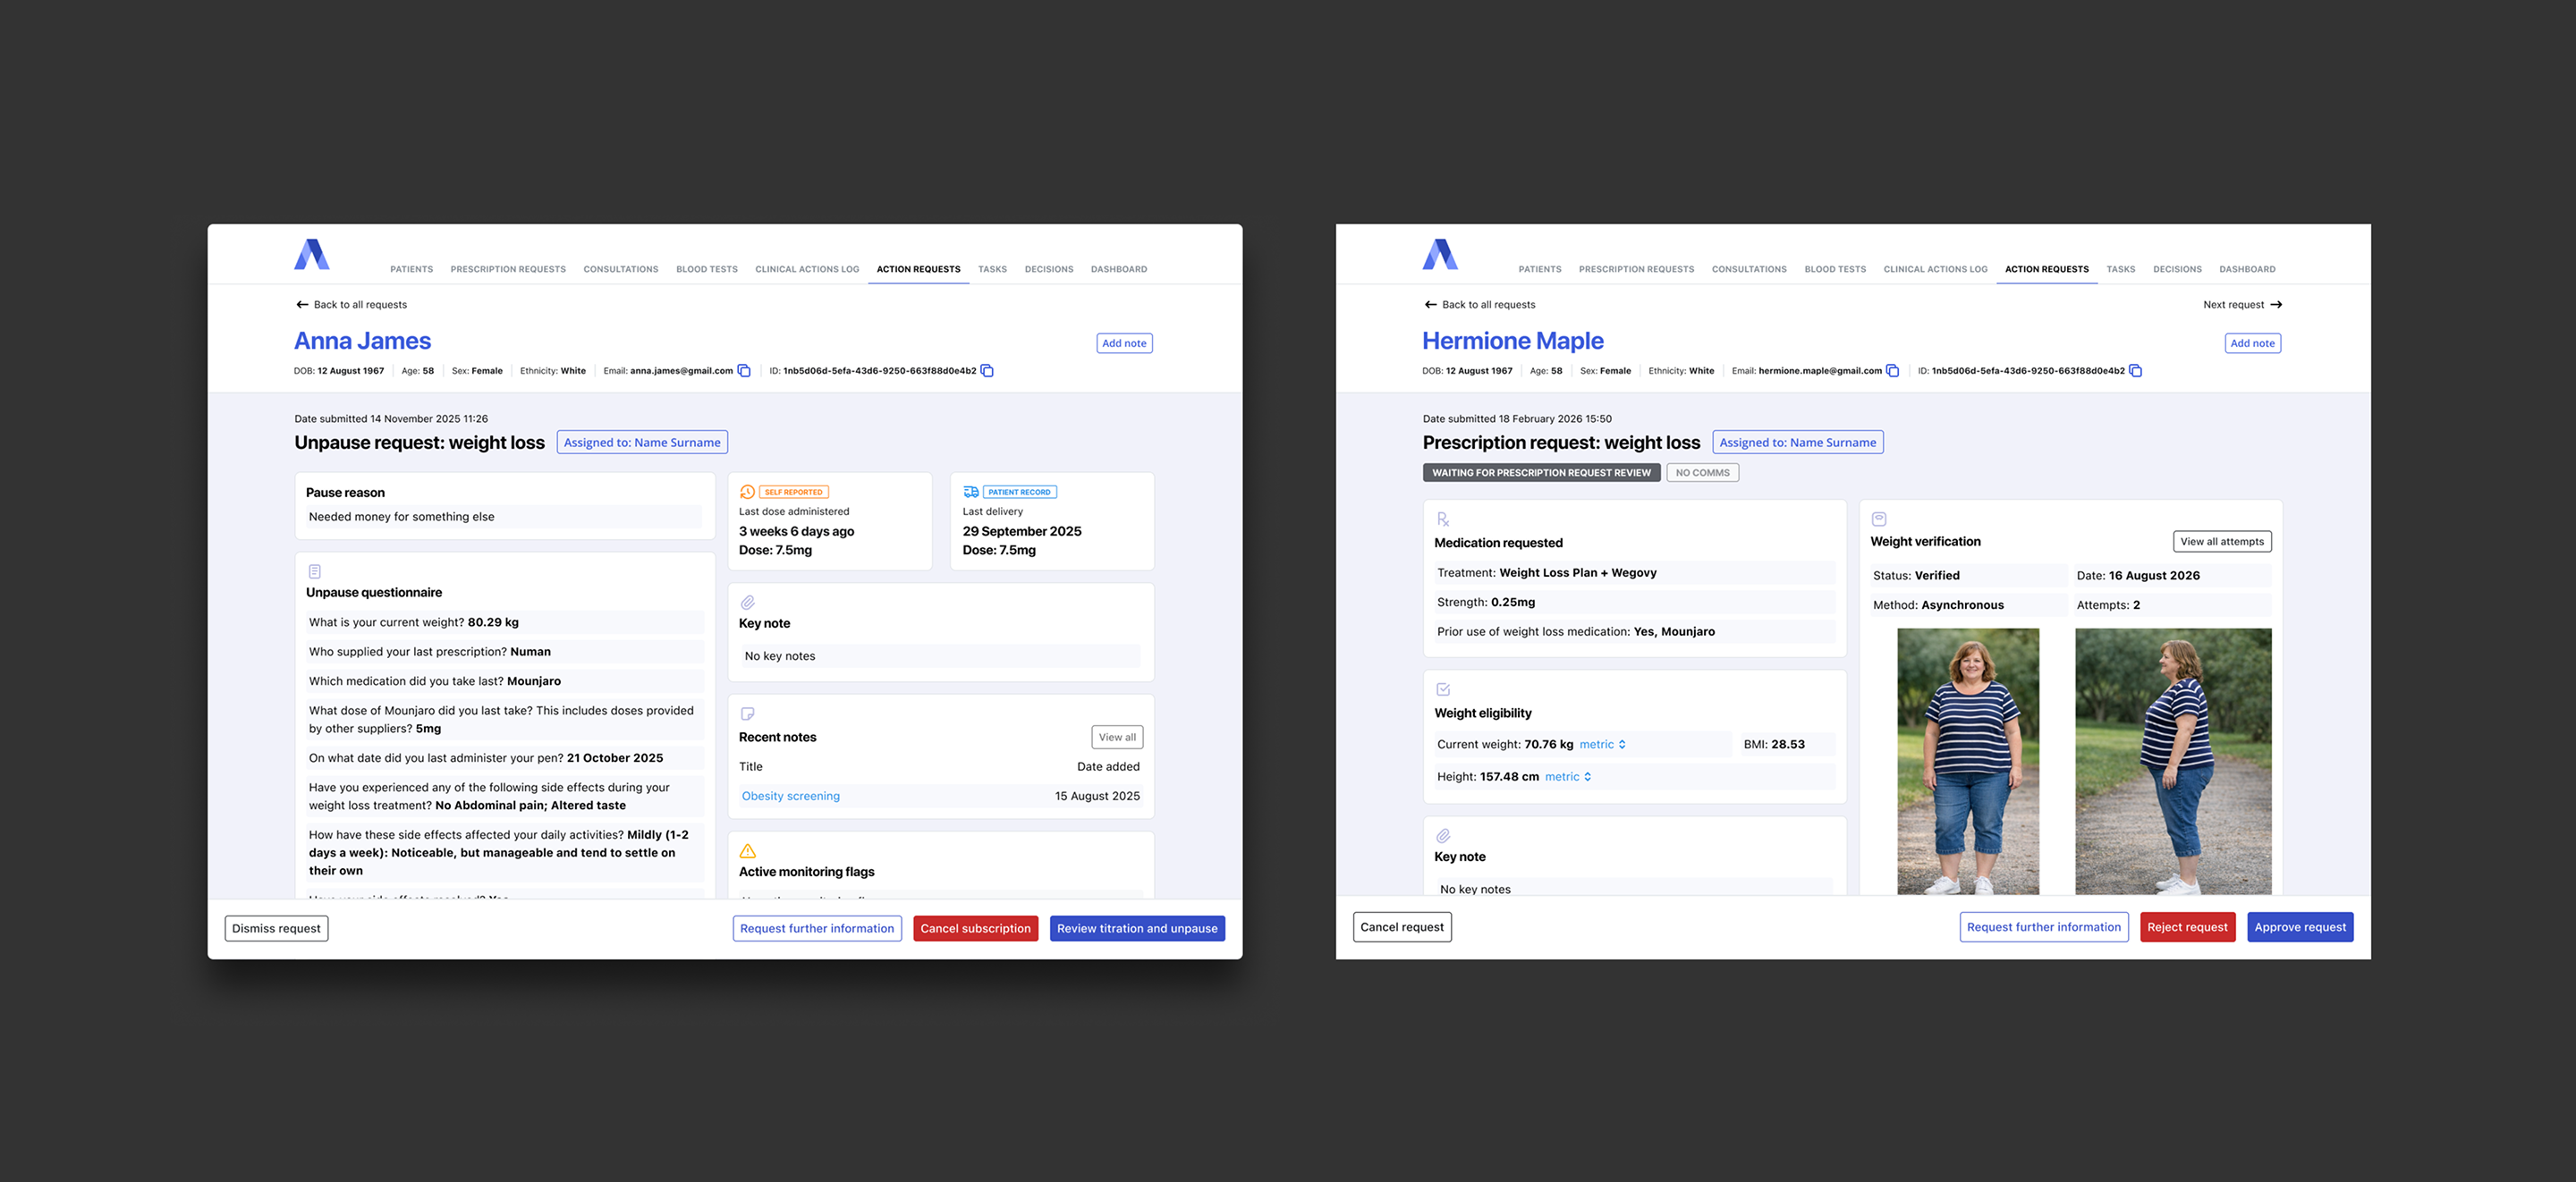Open the current weight metric unit selector
The image size is (2576, 1182).
(1603, 744)
